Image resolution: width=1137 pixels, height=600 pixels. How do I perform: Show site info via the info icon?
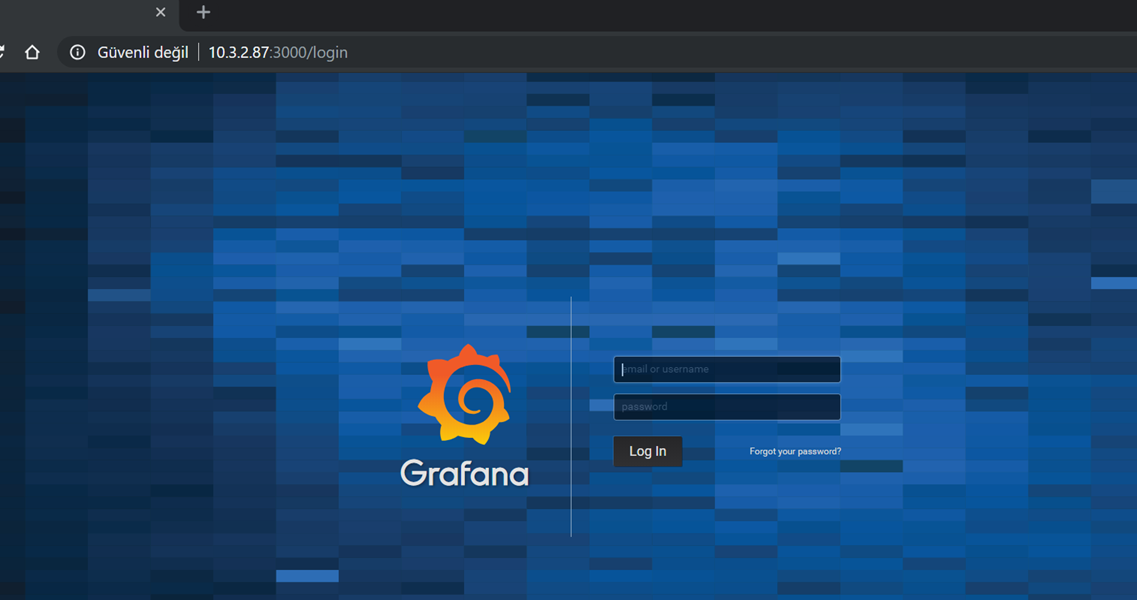click(x=78, y=52)
